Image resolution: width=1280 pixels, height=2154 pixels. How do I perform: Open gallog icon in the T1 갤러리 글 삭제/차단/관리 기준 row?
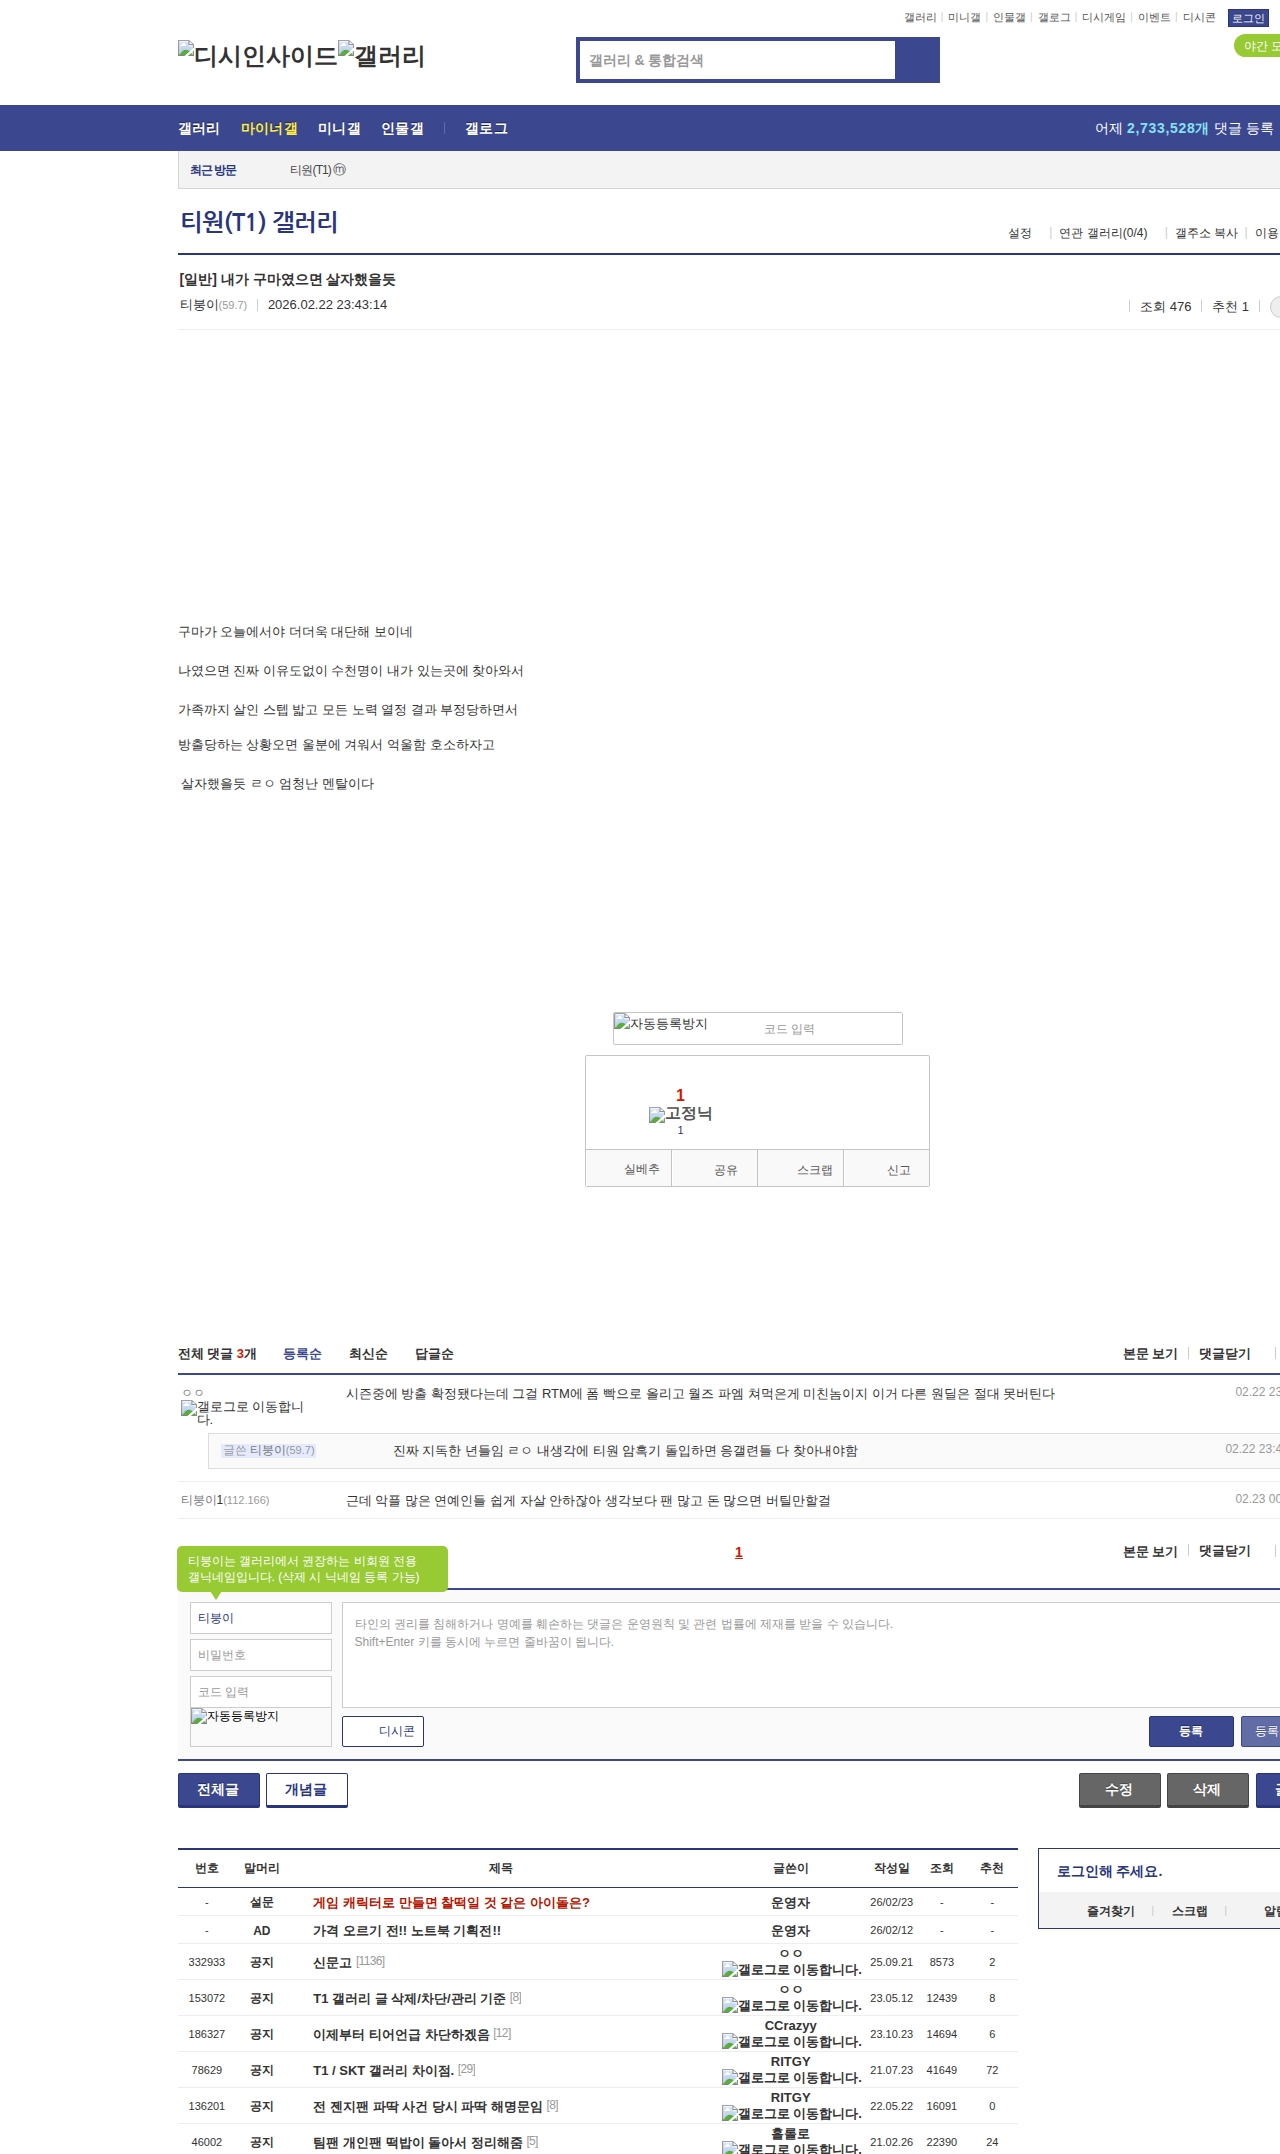coord(791,2005)
